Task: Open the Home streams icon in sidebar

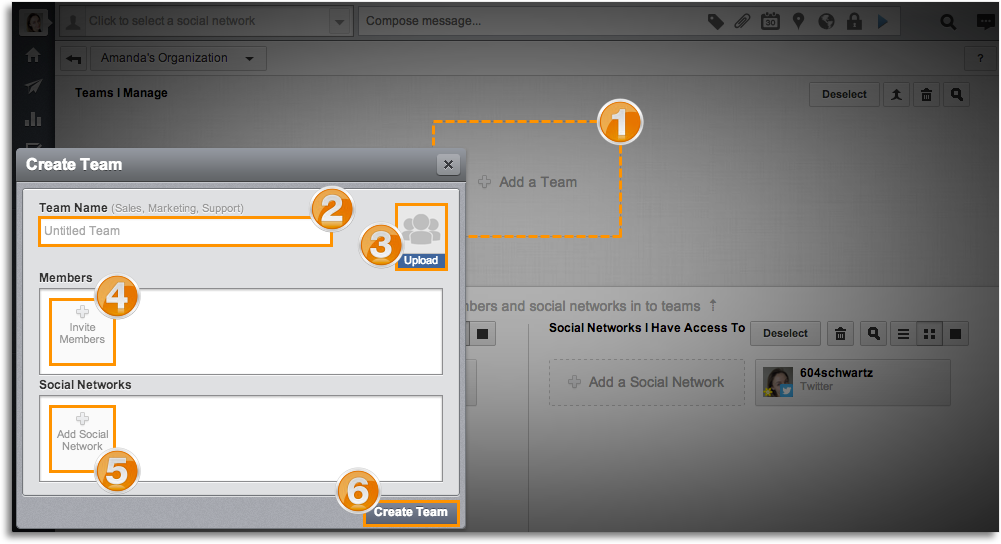Action: click(33, 56)
